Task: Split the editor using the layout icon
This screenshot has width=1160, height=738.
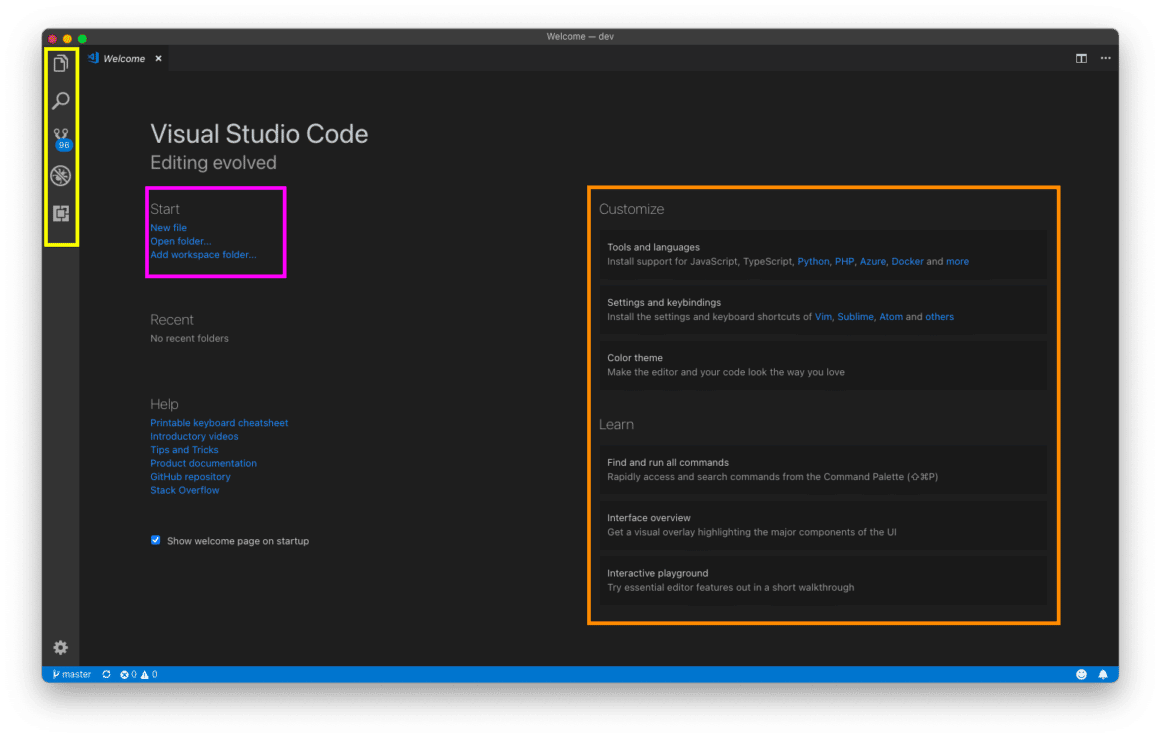Action: (1081, 58)
